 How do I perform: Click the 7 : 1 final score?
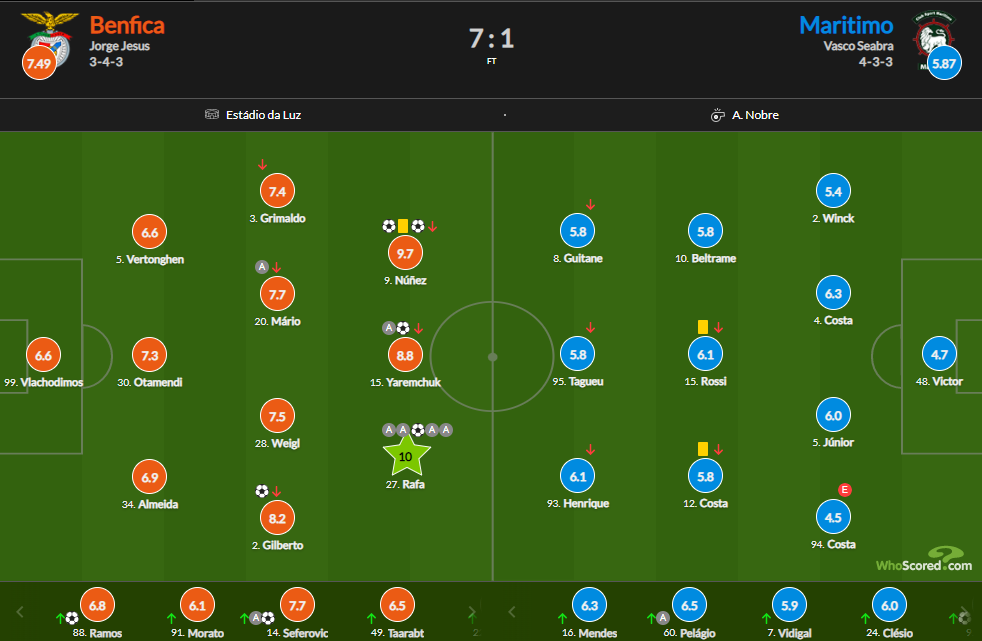coord(492,39)
